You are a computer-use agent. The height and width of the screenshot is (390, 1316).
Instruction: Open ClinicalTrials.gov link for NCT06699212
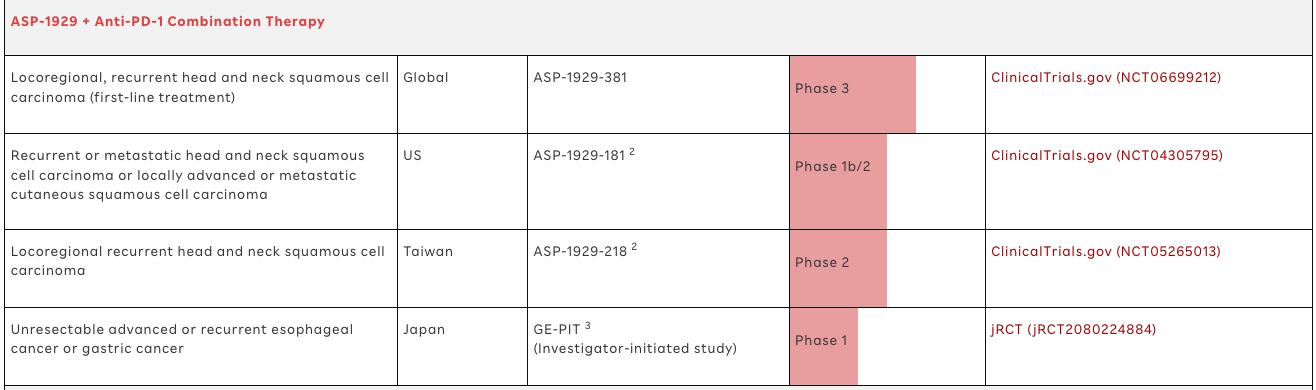pos(1106,77)
